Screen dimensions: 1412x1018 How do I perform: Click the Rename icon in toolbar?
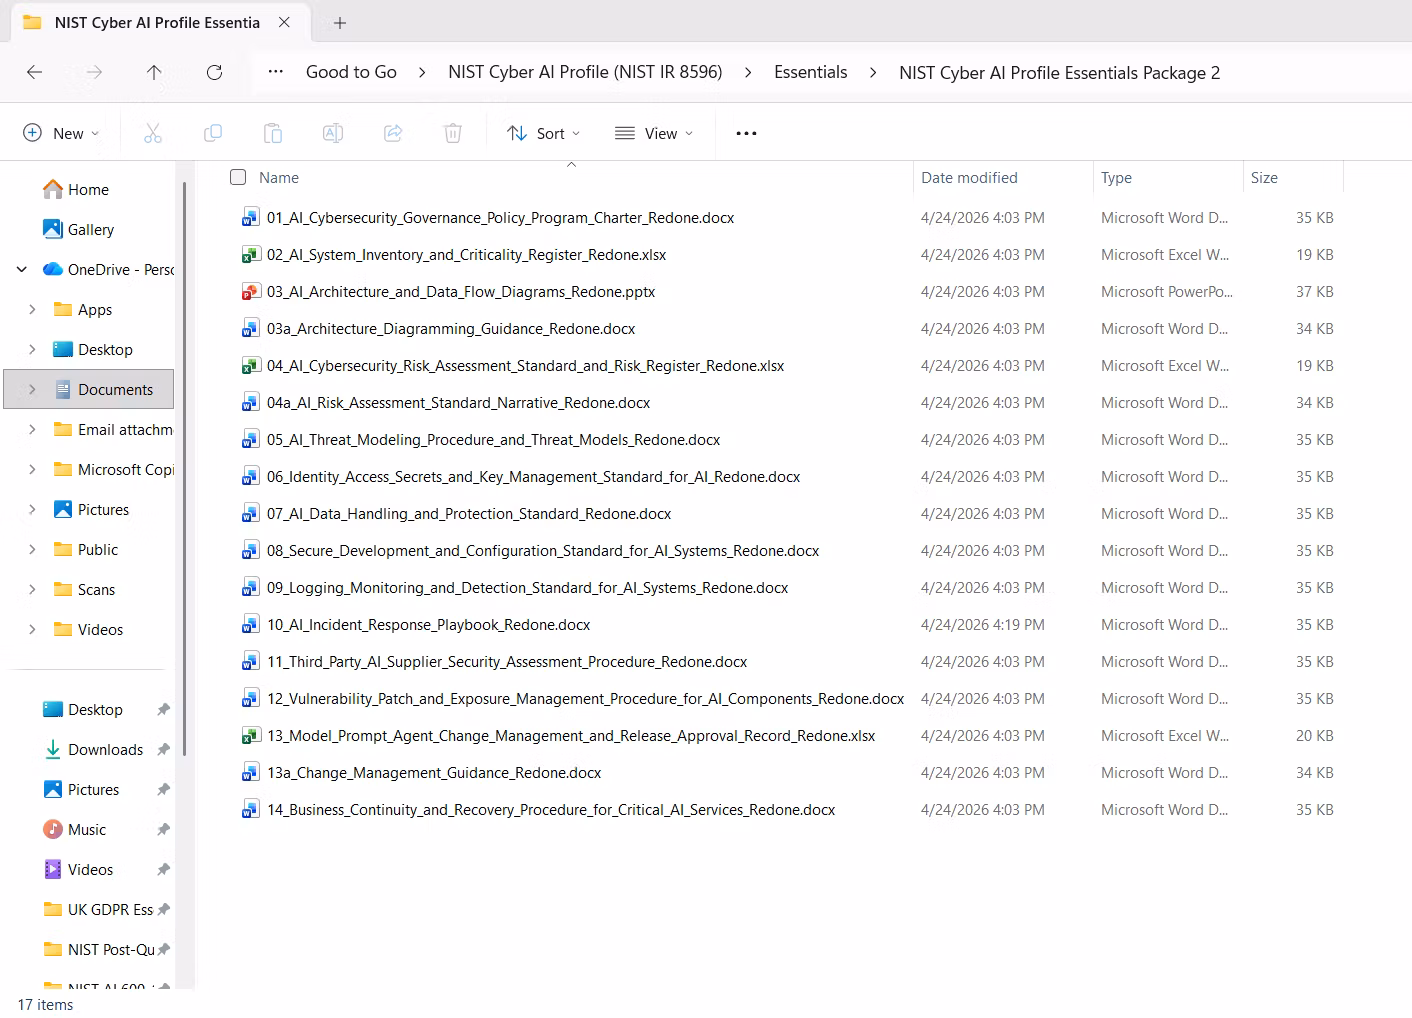tap(333, 133)
